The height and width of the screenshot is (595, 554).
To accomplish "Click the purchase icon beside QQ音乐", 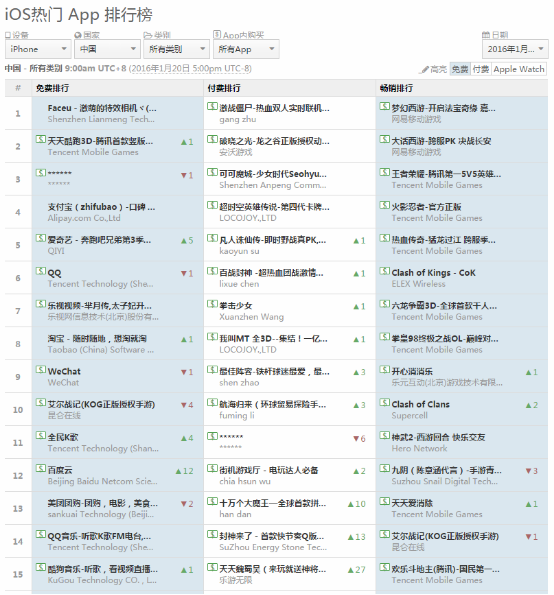I will point(41,534).
